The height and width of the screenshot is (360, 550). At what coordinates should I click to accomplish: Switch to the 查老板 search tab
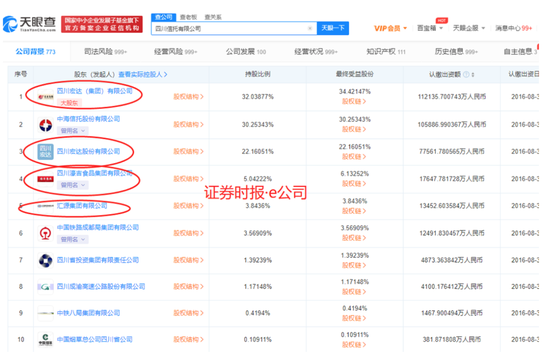[188, 17]
